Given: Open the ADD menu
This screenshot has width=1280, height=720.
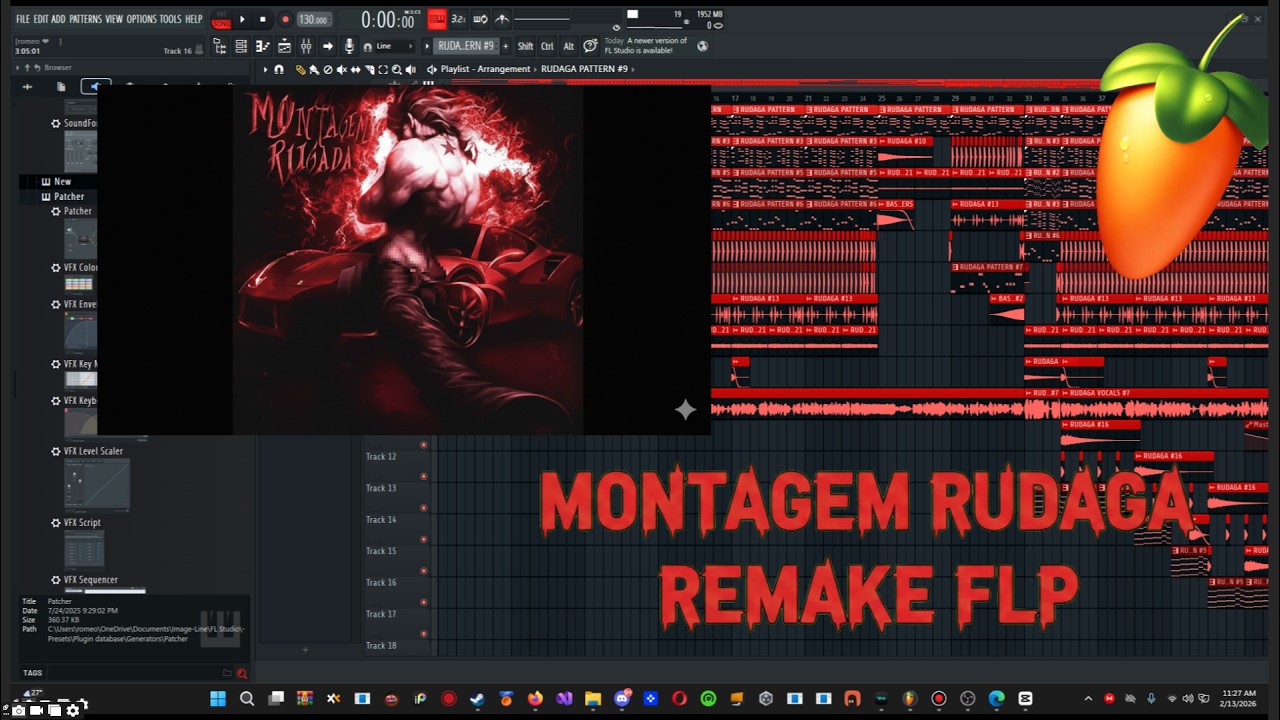Looking at the screenshot, I should click(58, 19).
